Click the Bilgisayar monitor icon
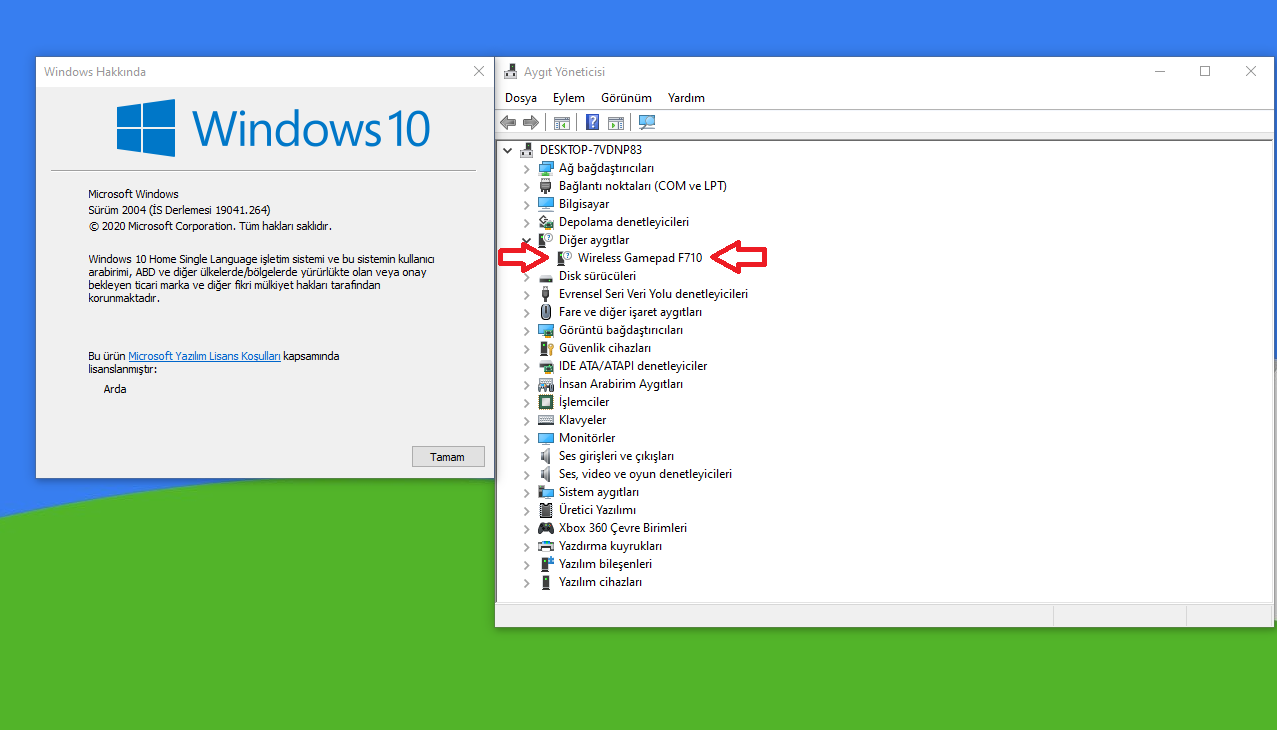The image size is (1277, 730). (546, 204)
